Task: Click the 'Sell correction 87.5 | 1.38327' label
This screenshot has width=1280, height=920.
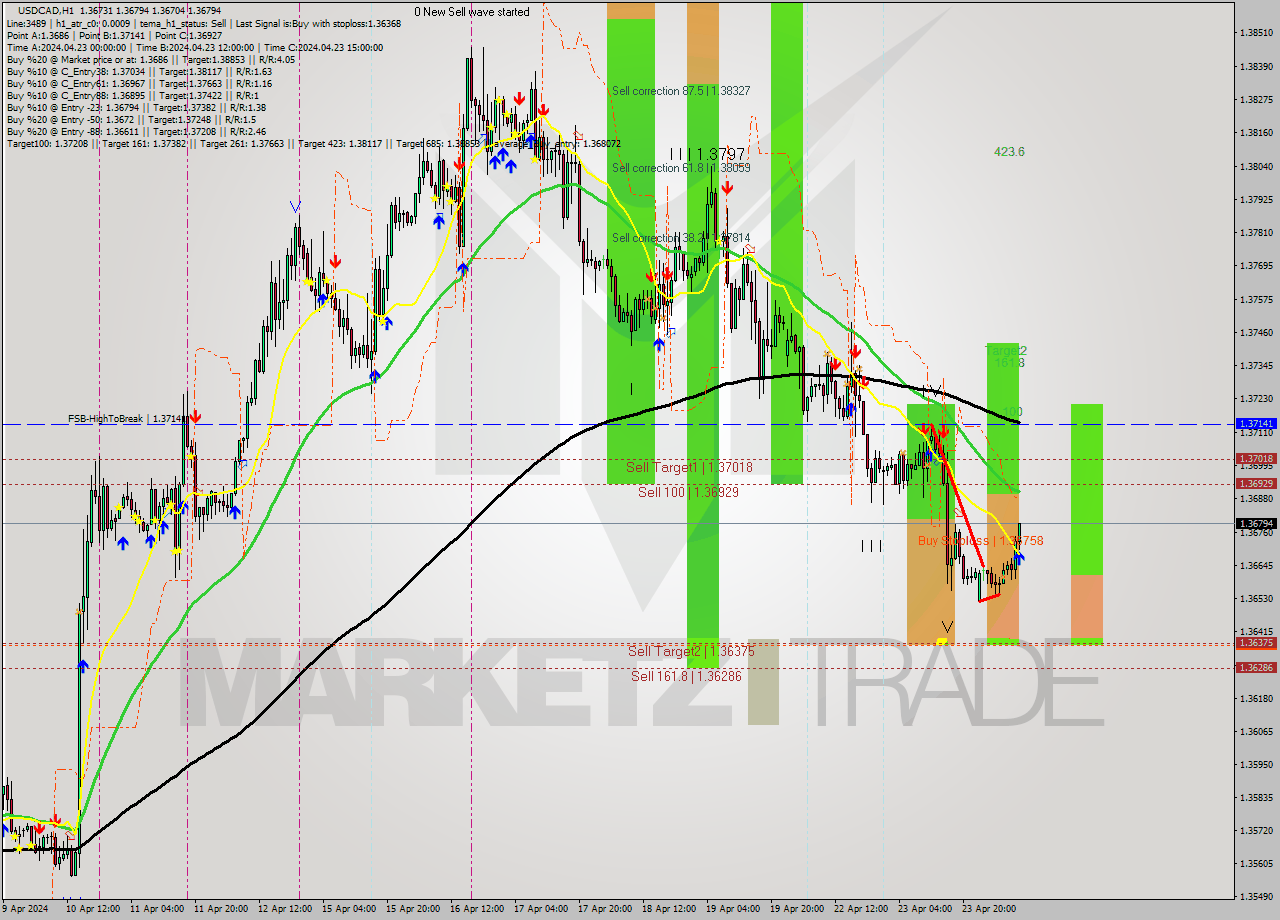Action: pyautogui.click(x=681, y=90)
